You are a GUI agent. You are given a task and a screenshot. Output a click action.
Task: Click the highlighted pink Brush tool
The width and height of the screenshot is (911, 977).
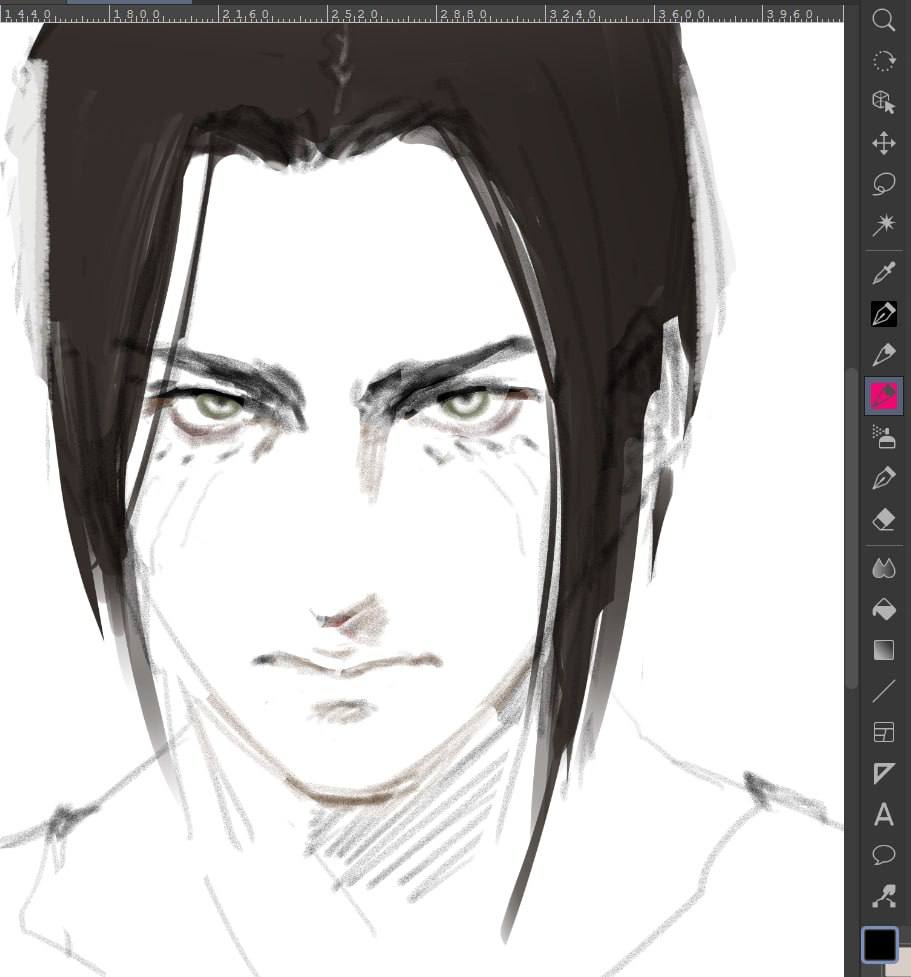[884, 396]
